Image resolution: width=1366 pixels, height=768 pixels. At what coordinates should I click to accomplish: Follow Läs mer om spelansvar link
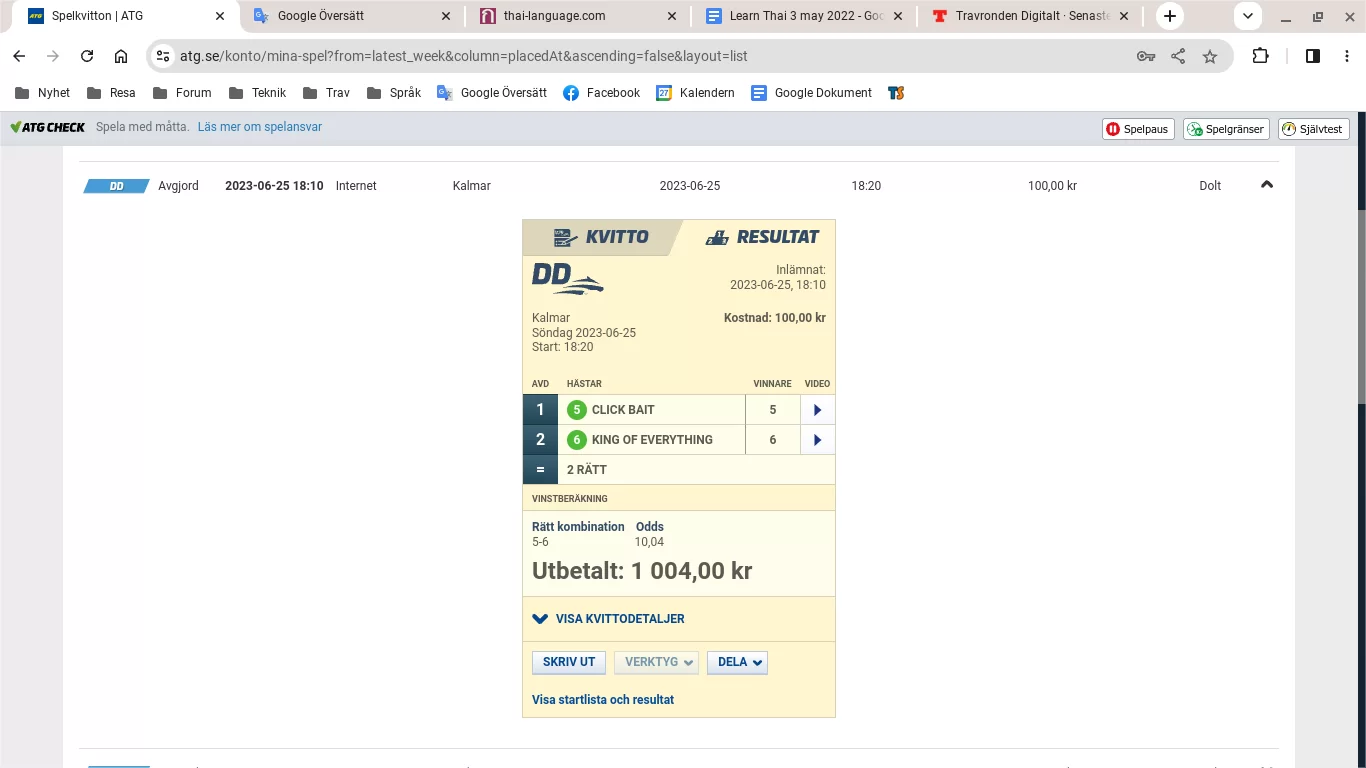(260, 127)
